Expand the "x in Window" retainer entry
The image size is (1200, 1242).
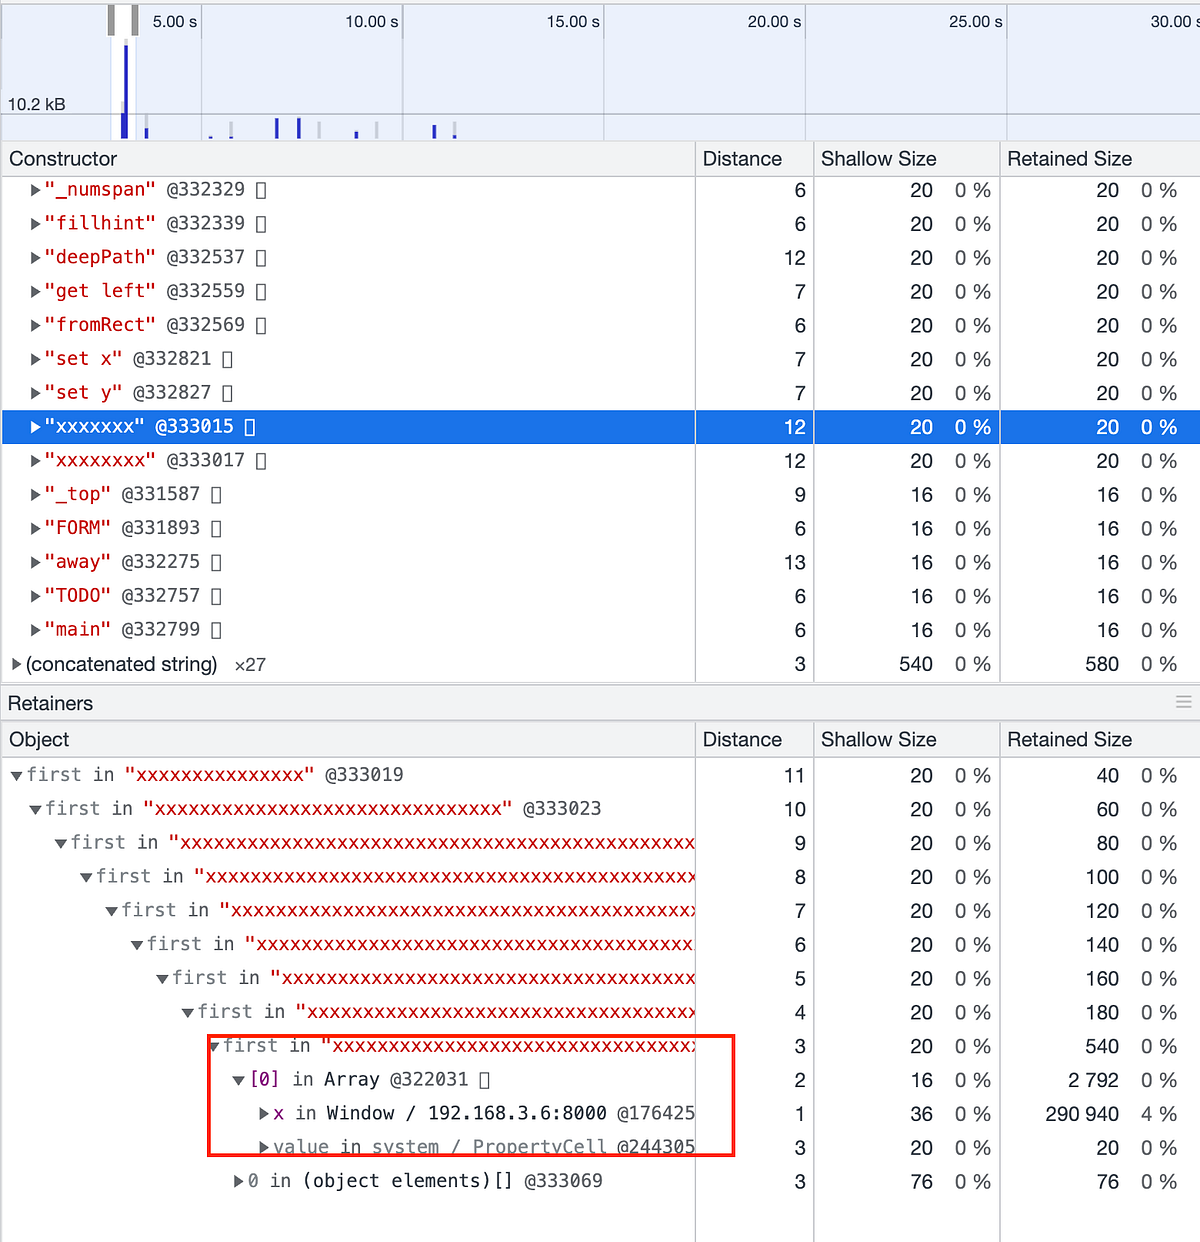point(264,1113)
